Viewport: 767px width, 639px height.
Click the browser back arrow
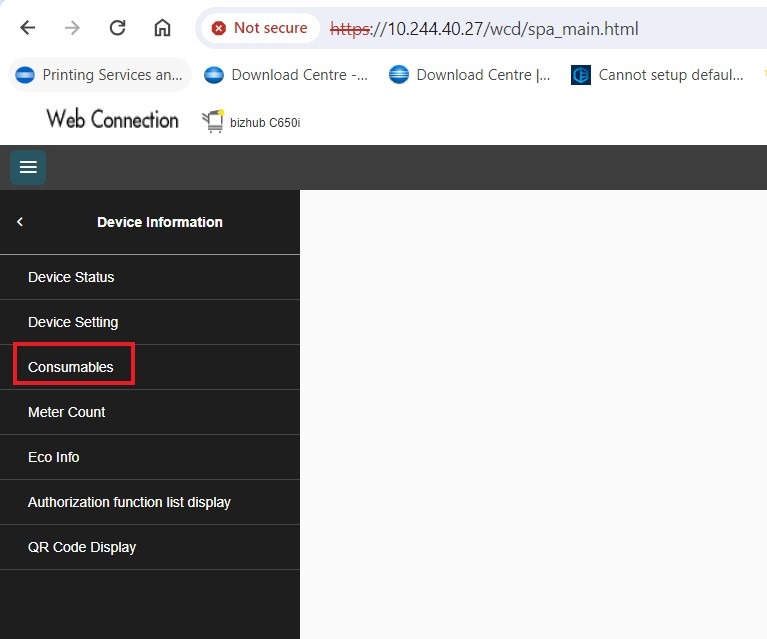pyautogui.click(x=27, y=28)
